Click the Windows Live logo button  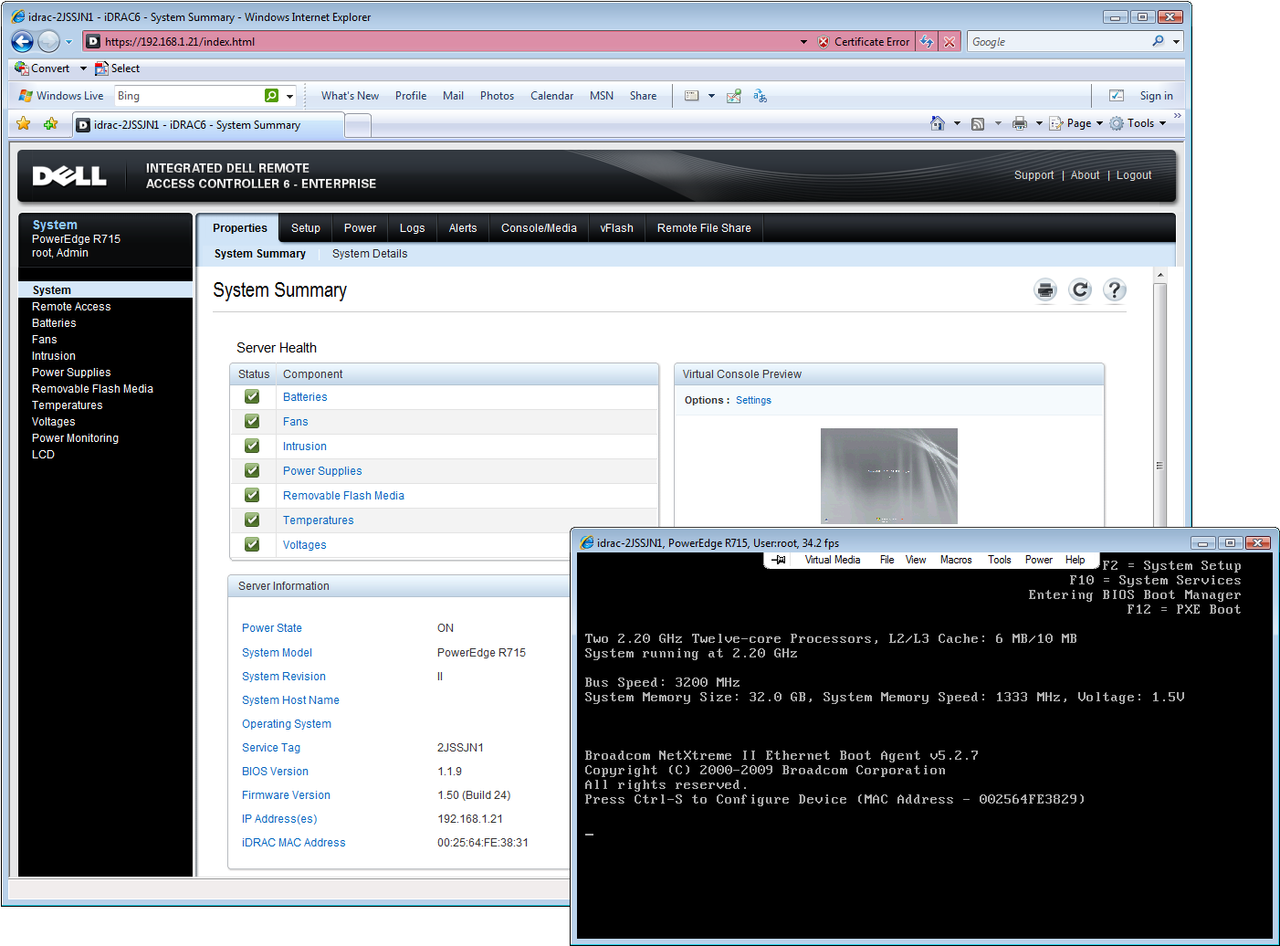(x=61, y=96)
